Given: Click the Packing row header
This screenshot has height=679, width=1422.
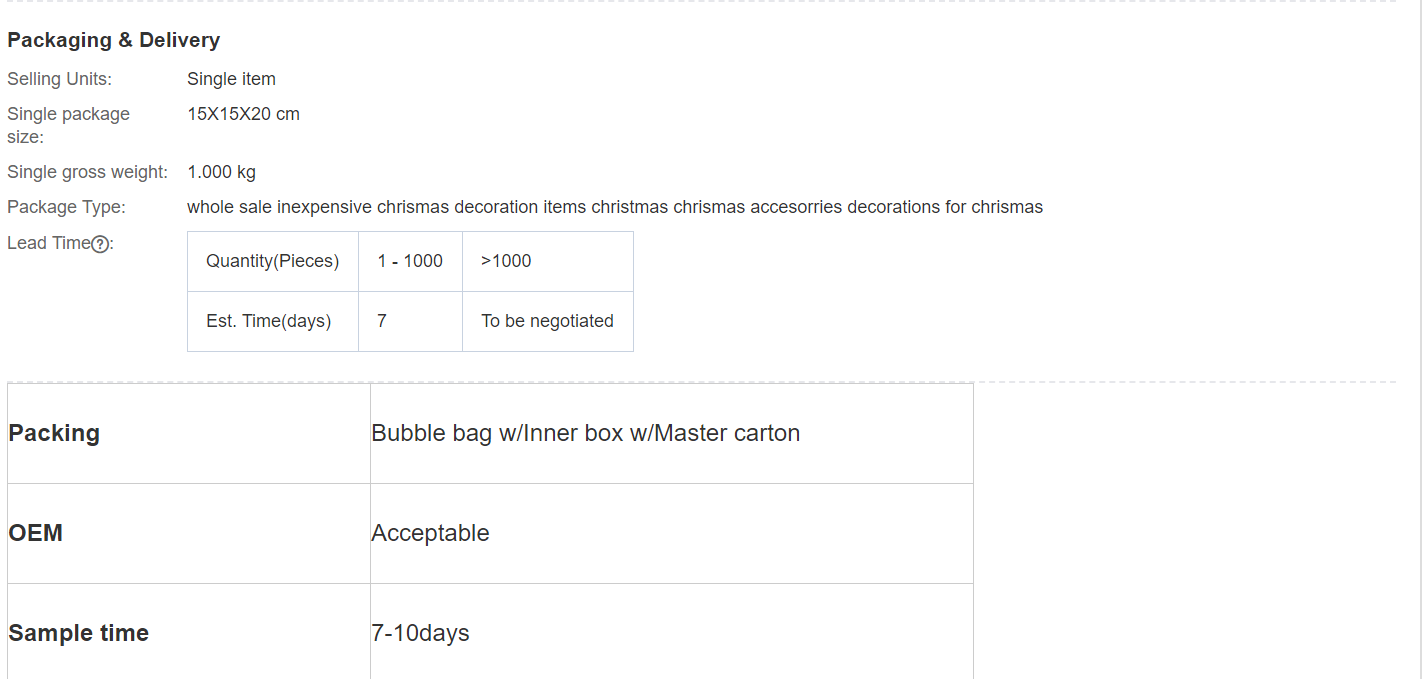Looking at the screenshot, I should 54,433.
